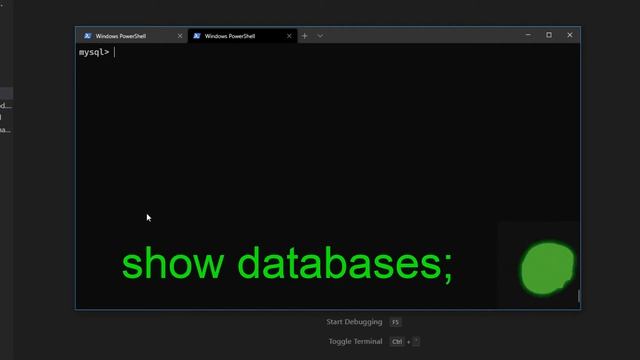Maximize the terminal window

coord(549,35)
